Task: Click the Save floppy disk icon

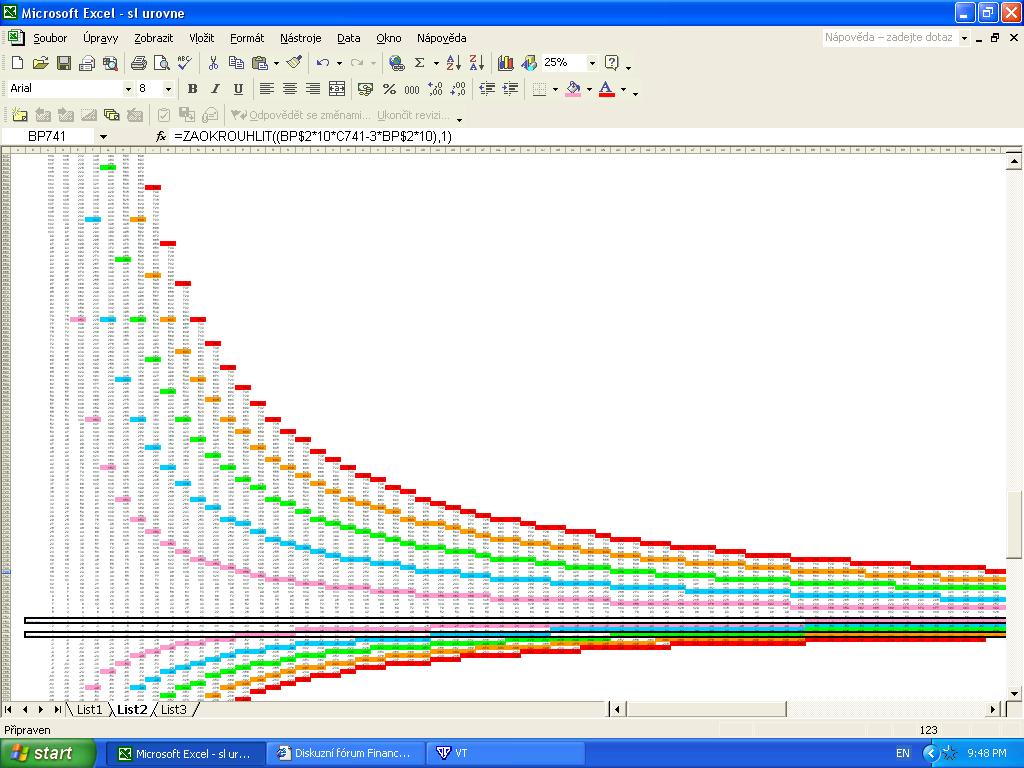Action: click(x=63, y=63)
